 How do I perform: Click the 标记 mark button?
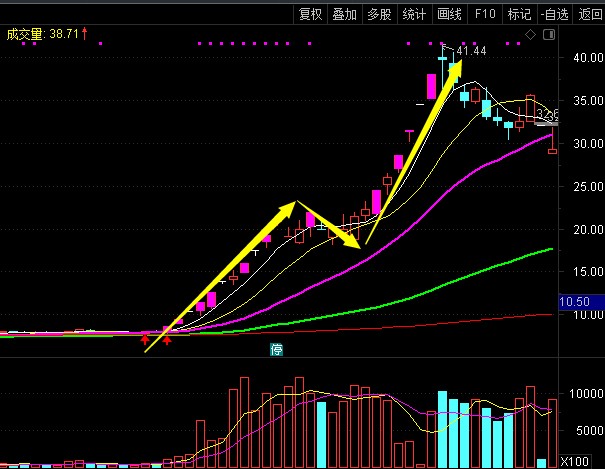(x=518, y=14)
